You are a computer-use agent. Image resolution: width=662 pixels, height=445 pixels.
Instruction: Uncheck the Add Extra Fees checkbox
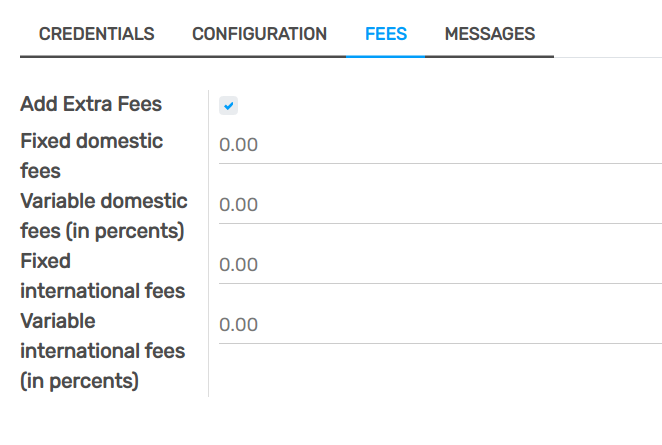(x=229, y=105)
